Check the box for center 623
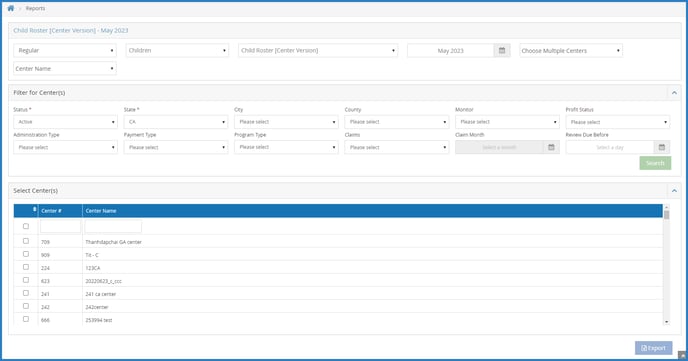The image size is (688, 361). click(x=26, y=280)
